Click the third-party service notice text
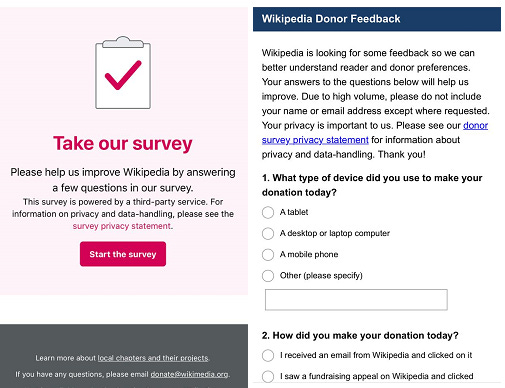This screenshot has height=388, width=505. 123,214
